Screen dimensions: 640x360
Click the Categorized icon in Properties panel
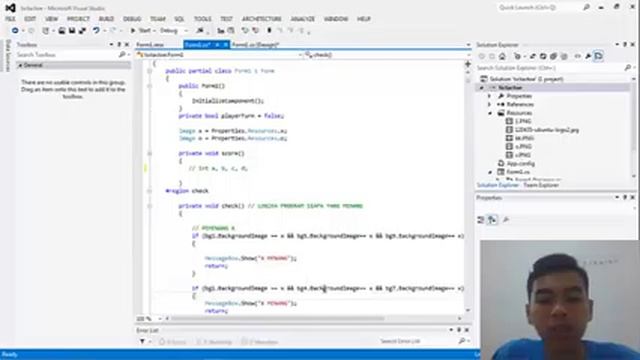[481, 220]
